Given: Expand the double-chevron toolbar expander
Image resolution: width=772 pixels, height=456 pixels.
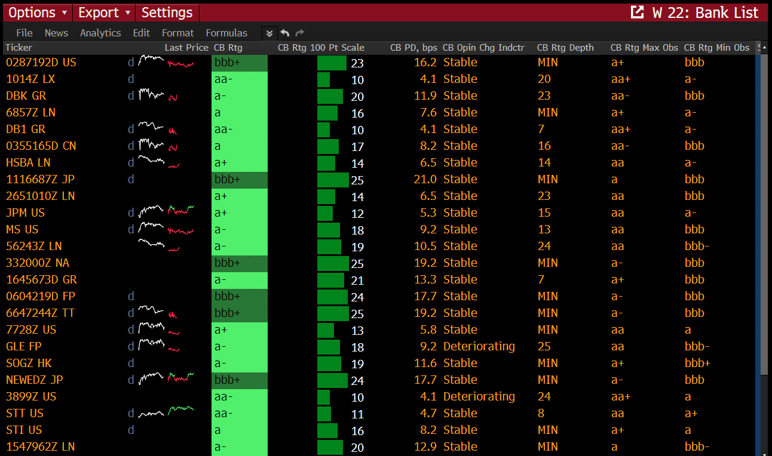Looking at the screenshot, I should coord(269,33).
